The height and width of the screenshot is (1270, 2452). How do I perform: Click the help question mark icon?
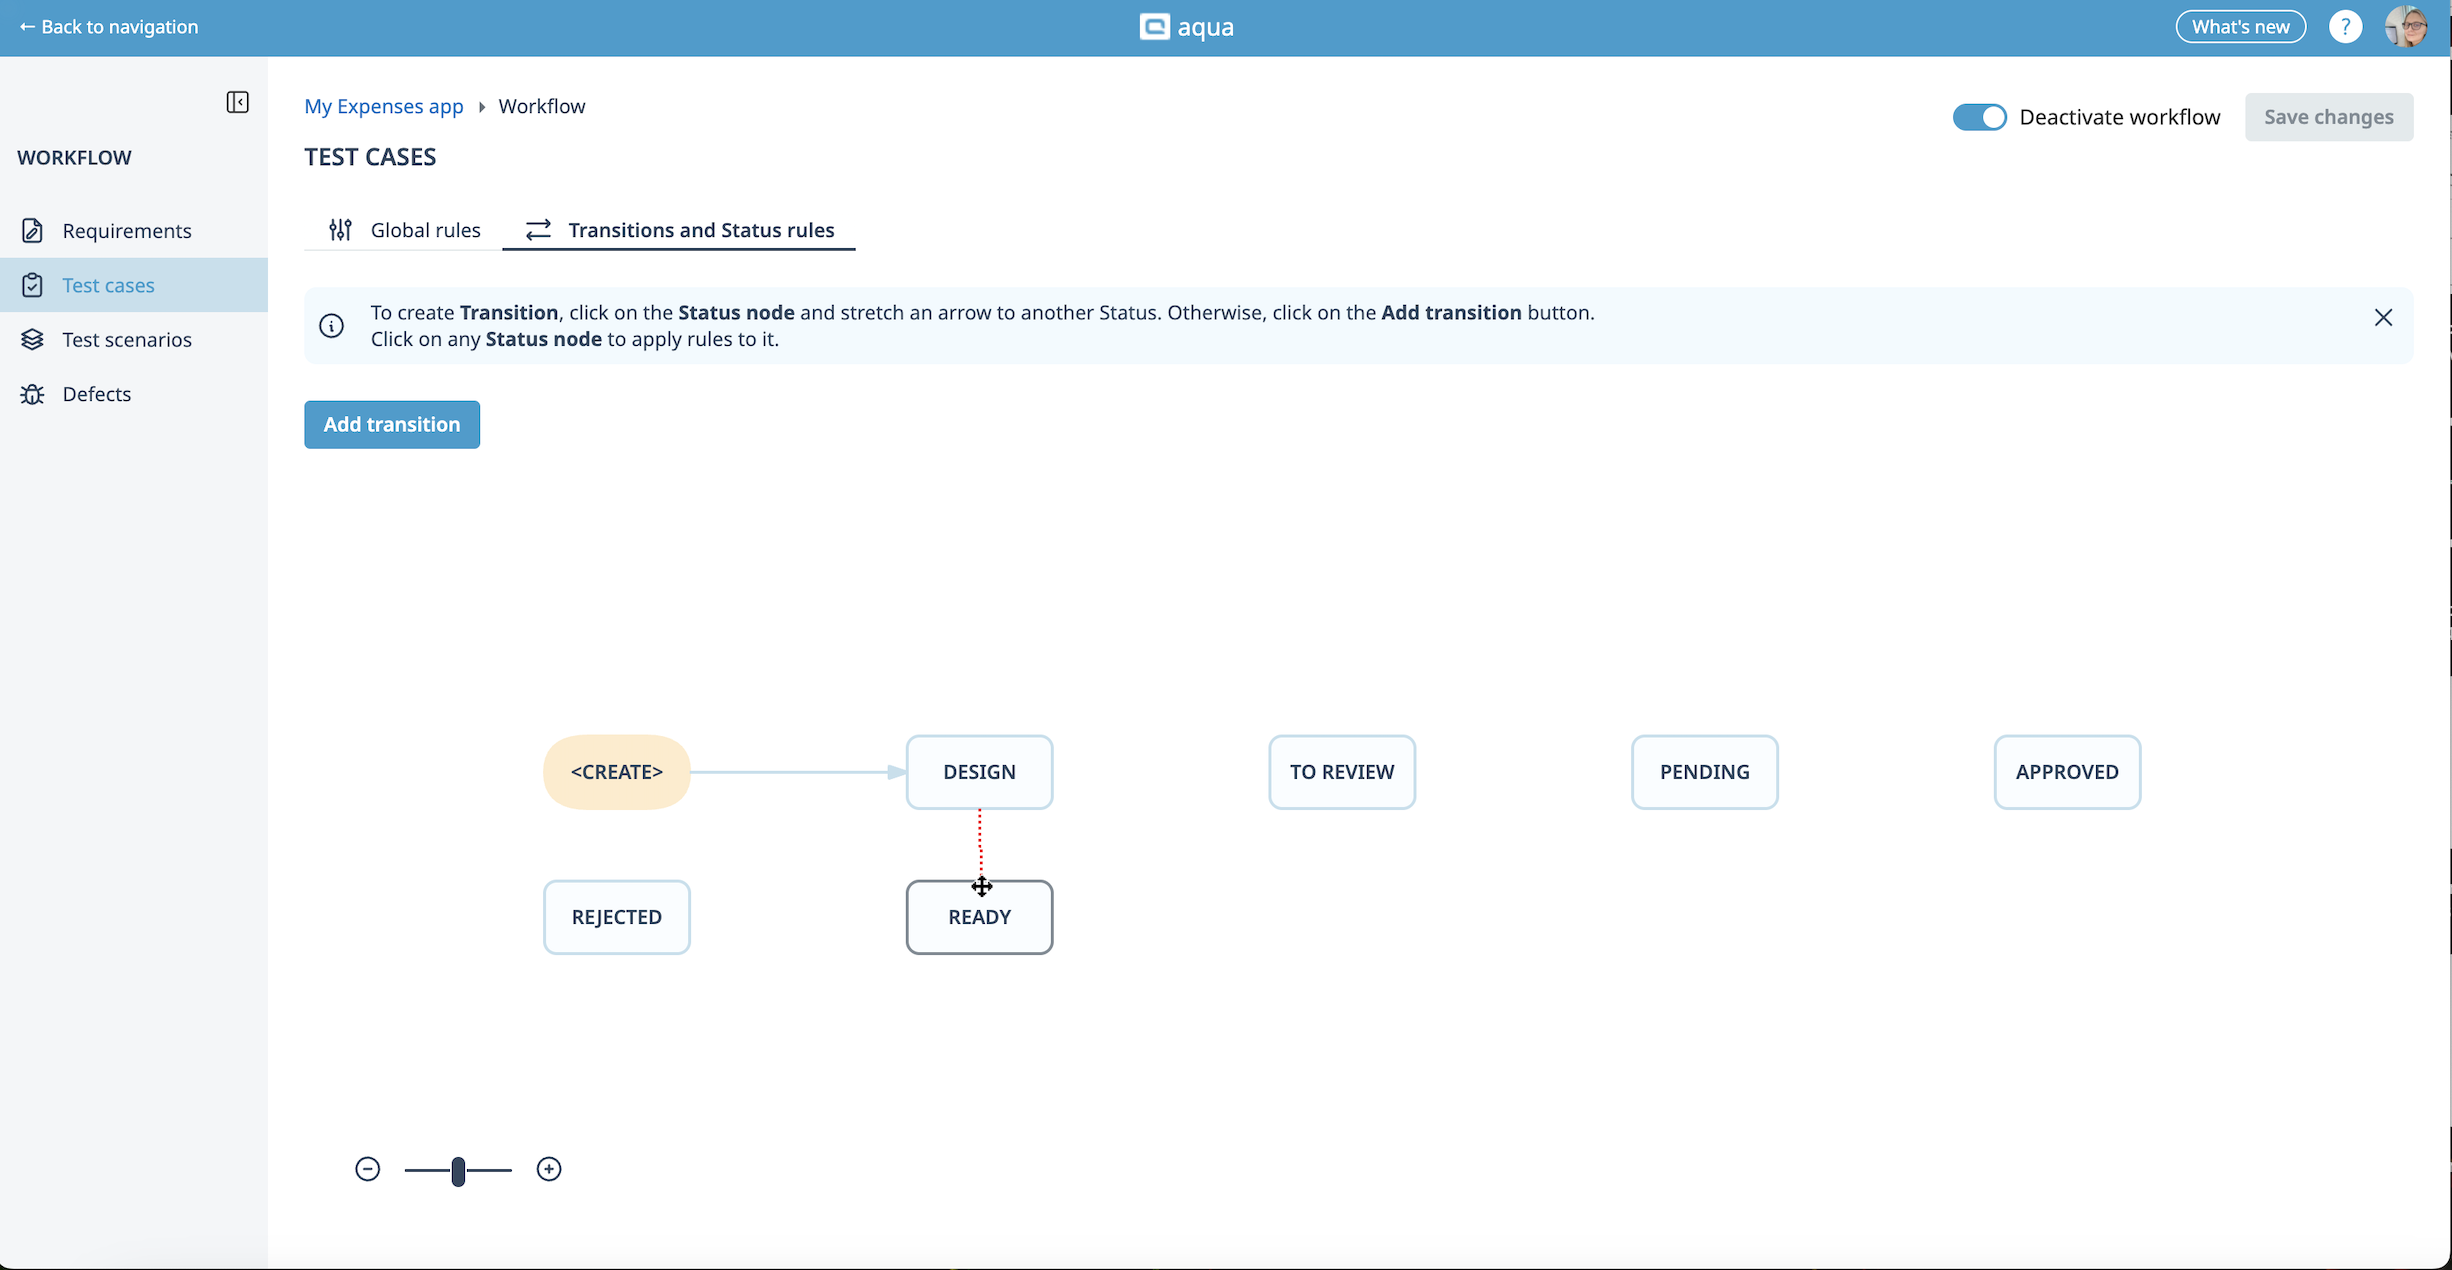coord(2345,27)
